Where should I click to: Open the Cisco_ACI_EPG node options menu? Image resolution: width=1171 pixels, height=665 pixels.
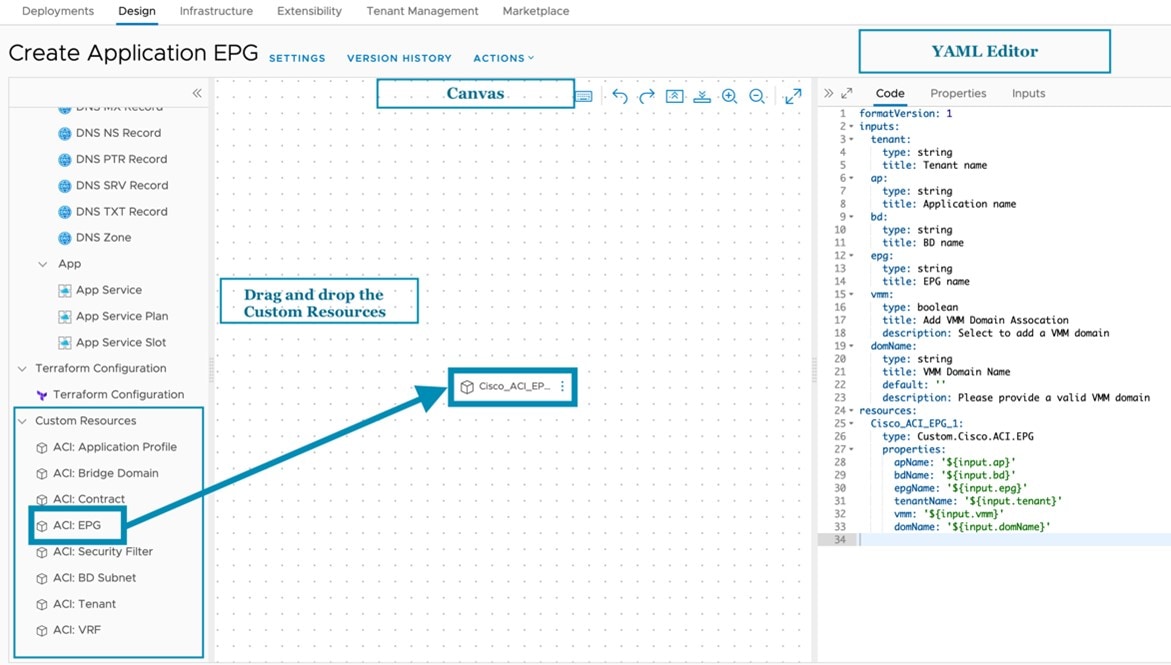click(562, 386)
